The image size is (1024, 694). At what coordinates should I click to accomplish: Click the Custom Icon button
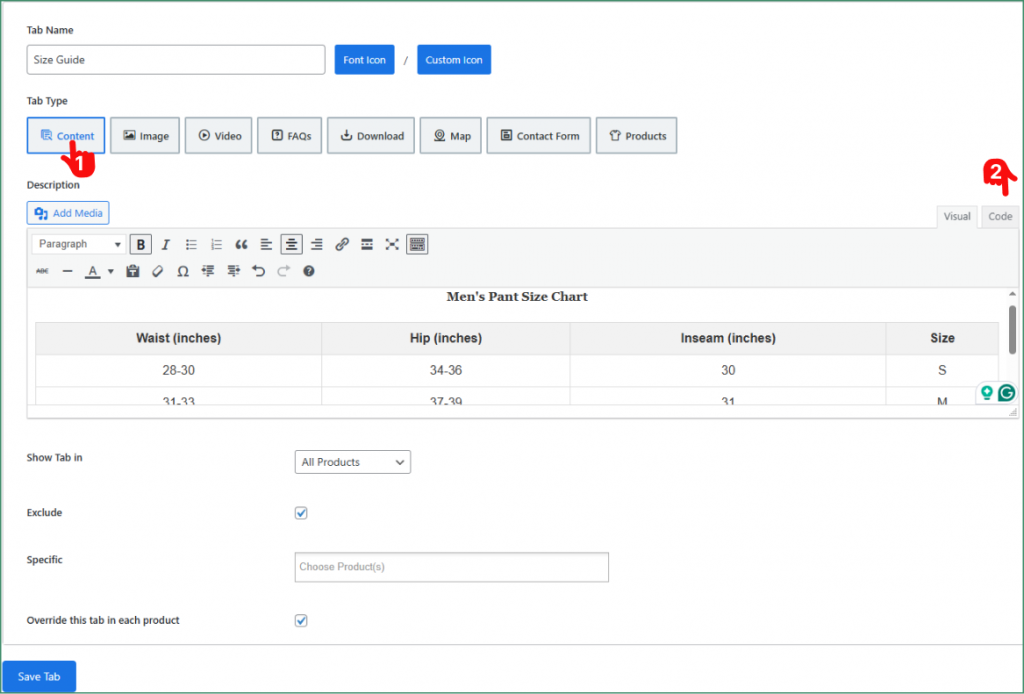pyautogui.click(x=454, y=60)
